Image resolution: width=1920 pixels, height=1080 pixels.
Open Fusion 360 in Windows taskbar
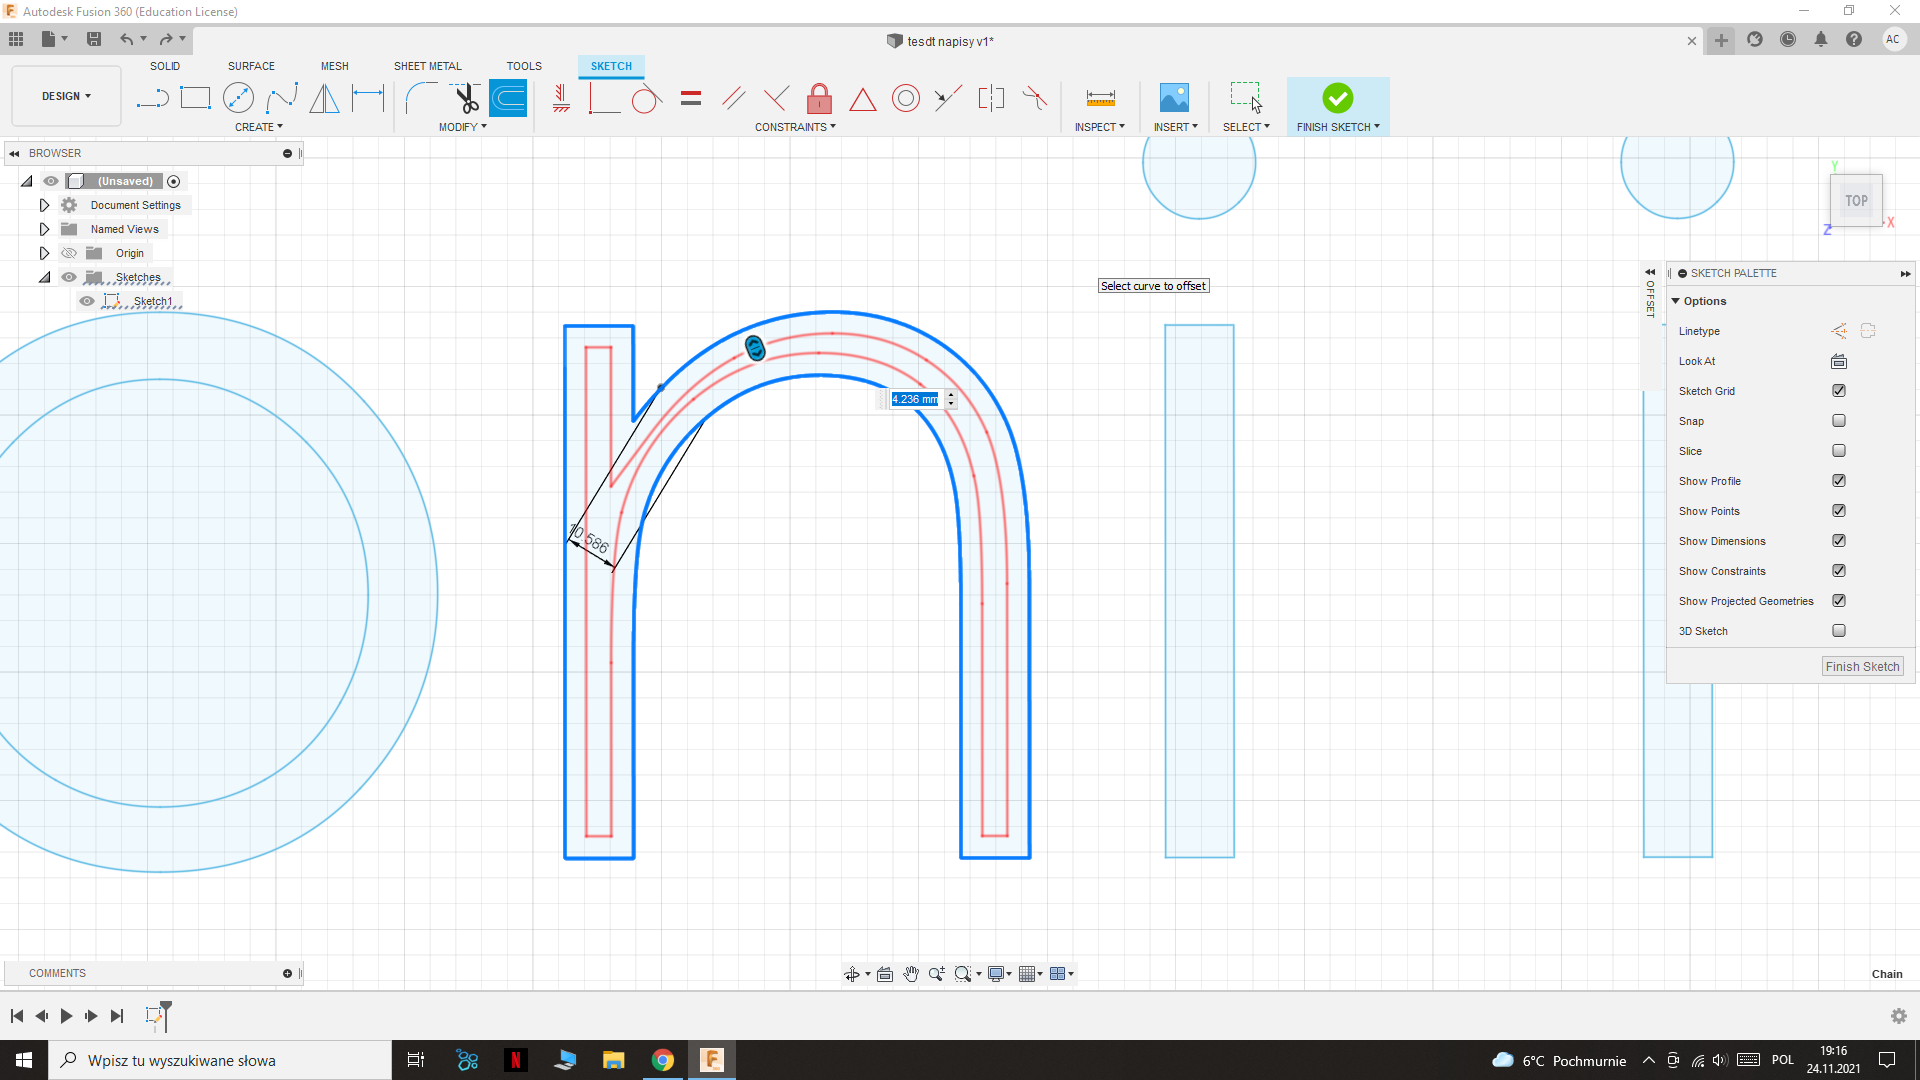tap(712, 1060)
